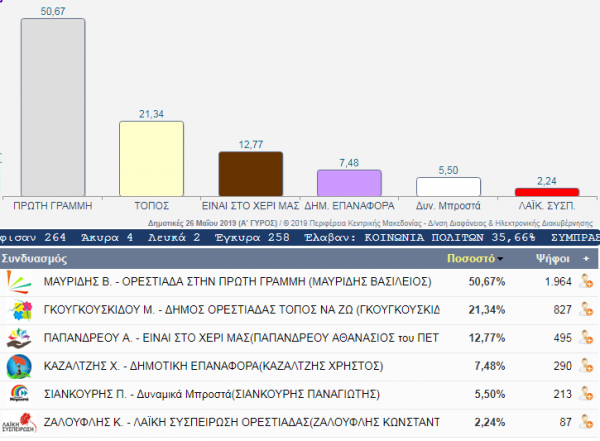The width and height of the screenshot is (600, 441).
Task: Click the ΚΑΖΑΛΤΖΗΣ party logo icon
Action: 18,367
